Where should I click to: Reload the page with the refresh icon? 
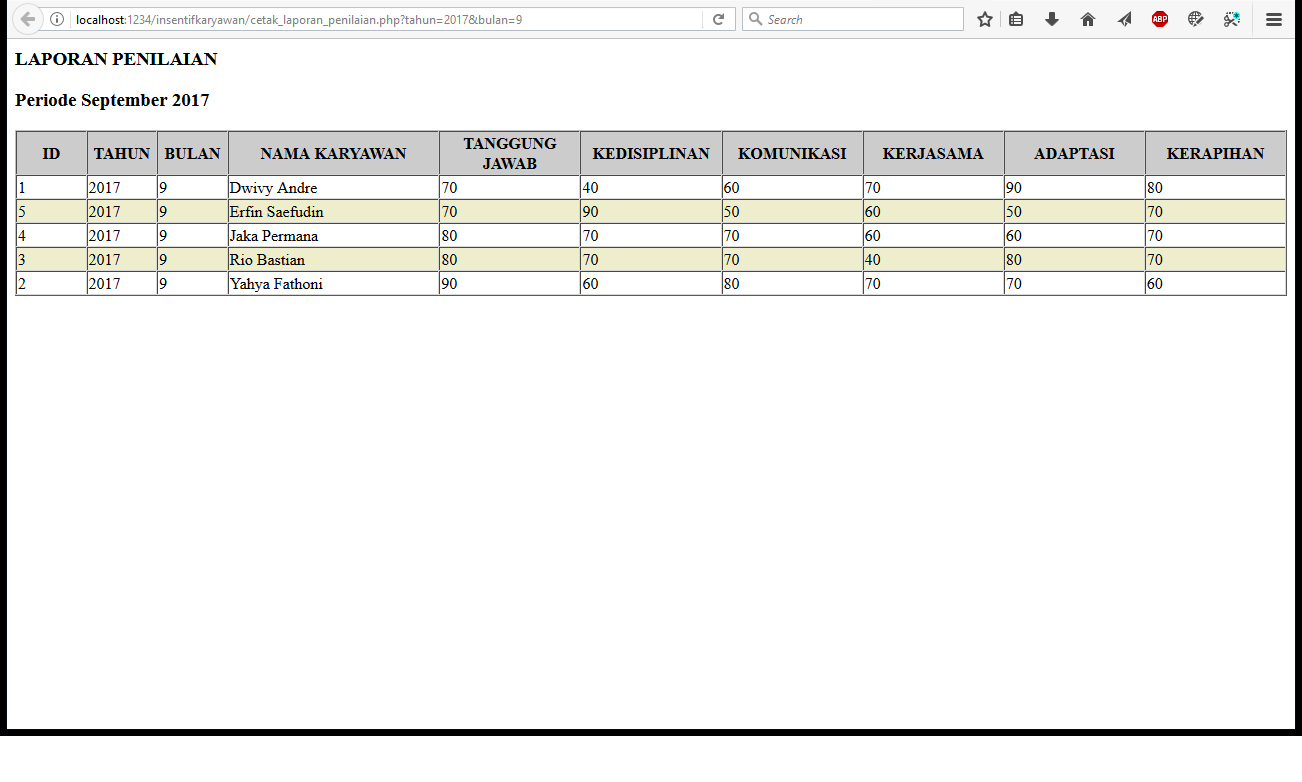coord(718,19)
